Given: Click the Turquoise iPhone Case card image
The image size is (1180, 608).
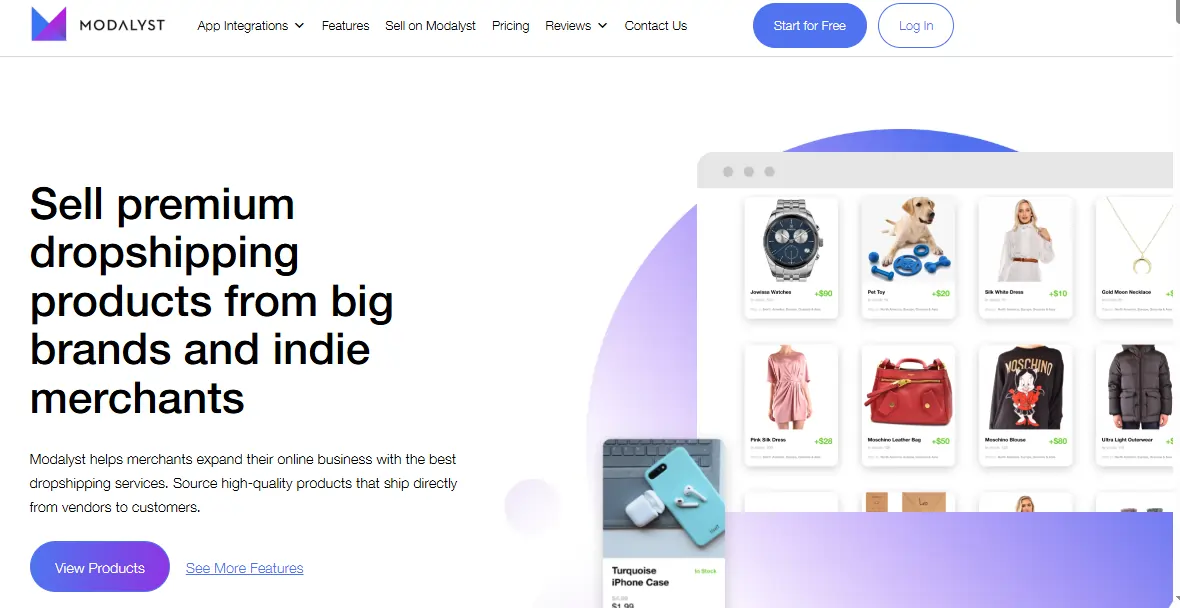Looking at the screenshot, I should [x=664, y=499].
